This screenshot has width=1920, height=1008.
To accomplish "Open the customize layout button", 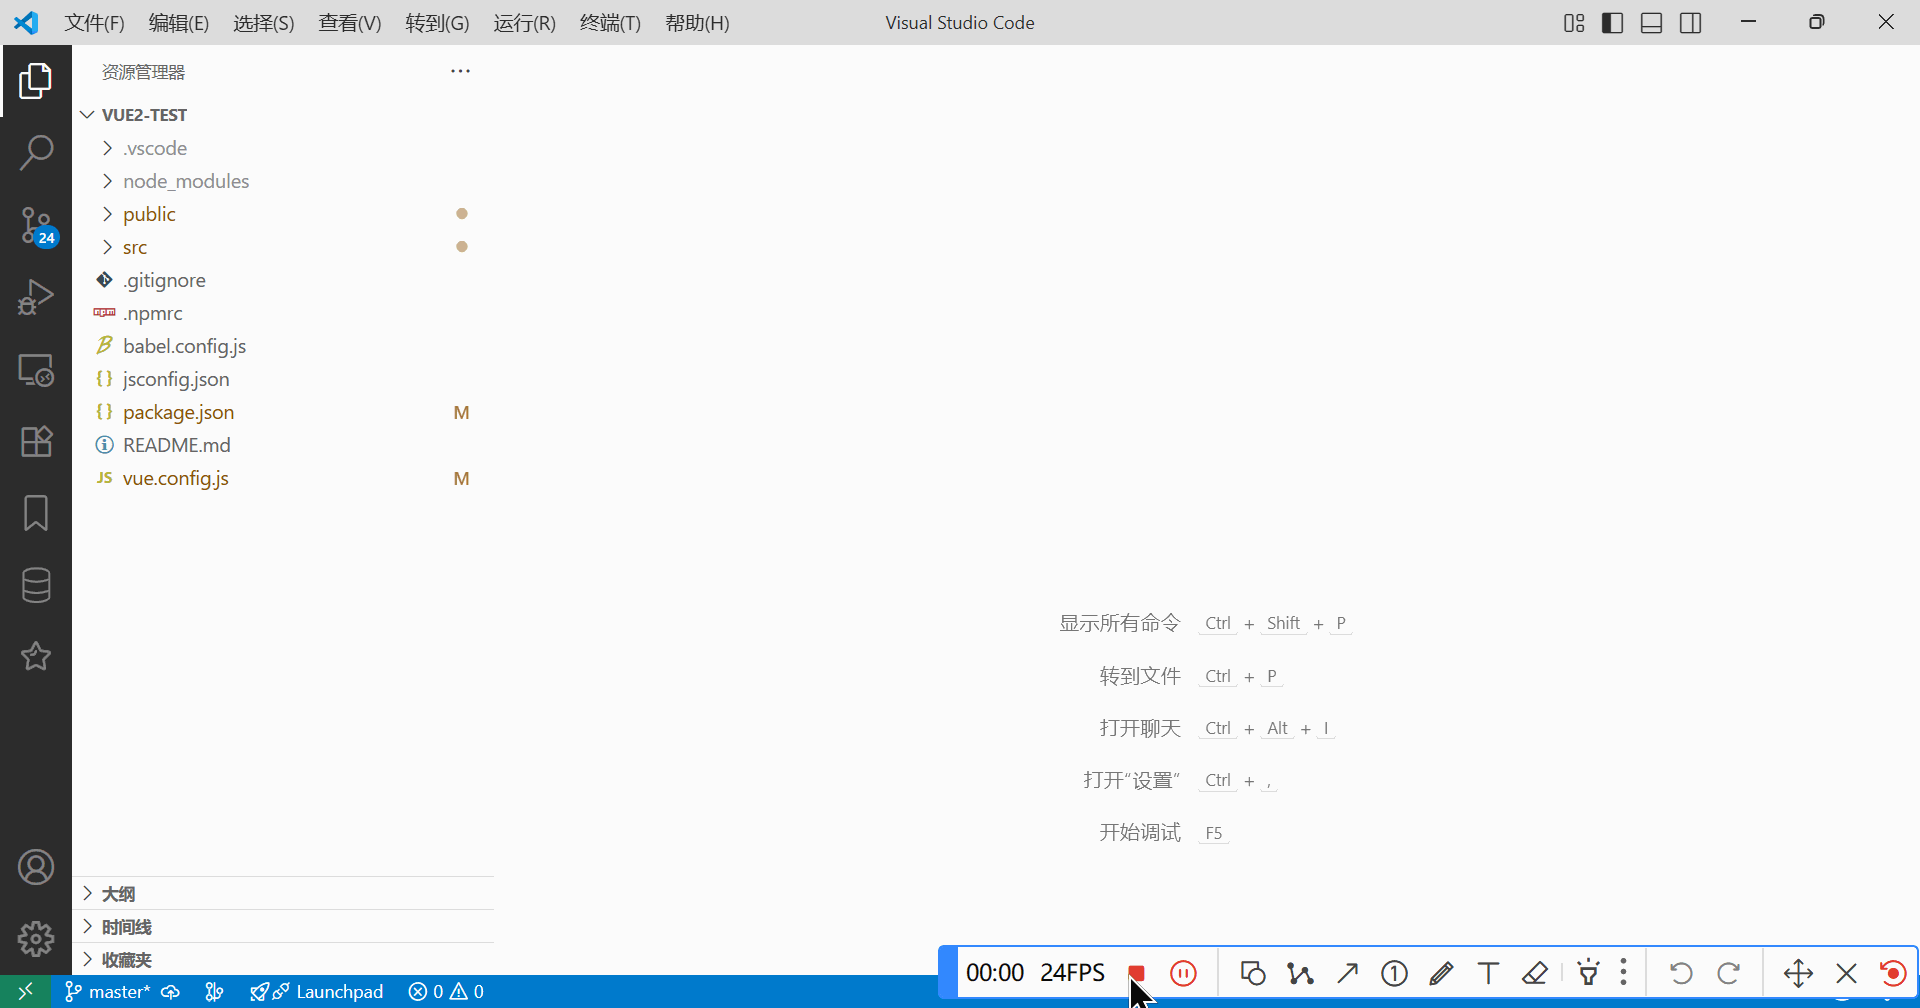I will click(1574, 23).
